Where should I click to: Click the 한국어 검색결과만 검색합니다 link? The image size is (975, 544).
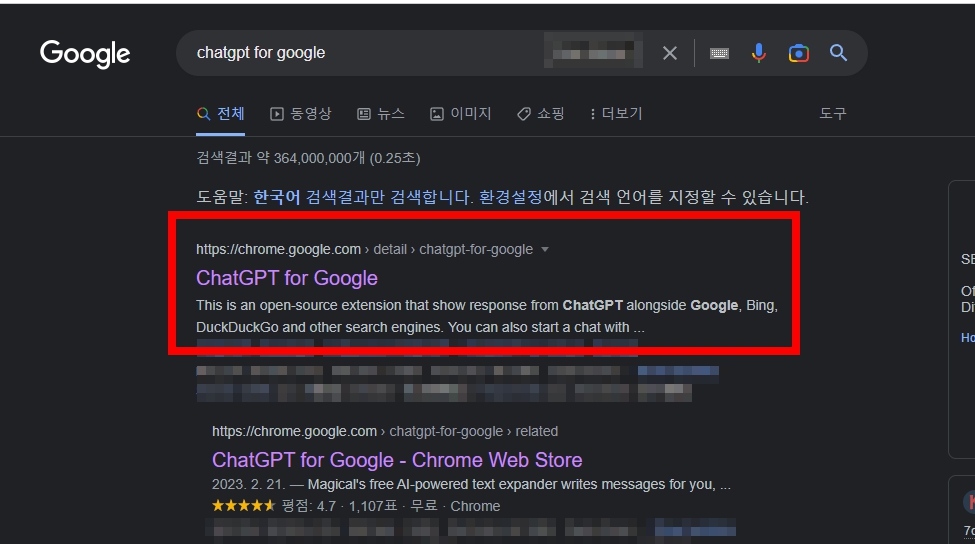[x=363, y=197]
